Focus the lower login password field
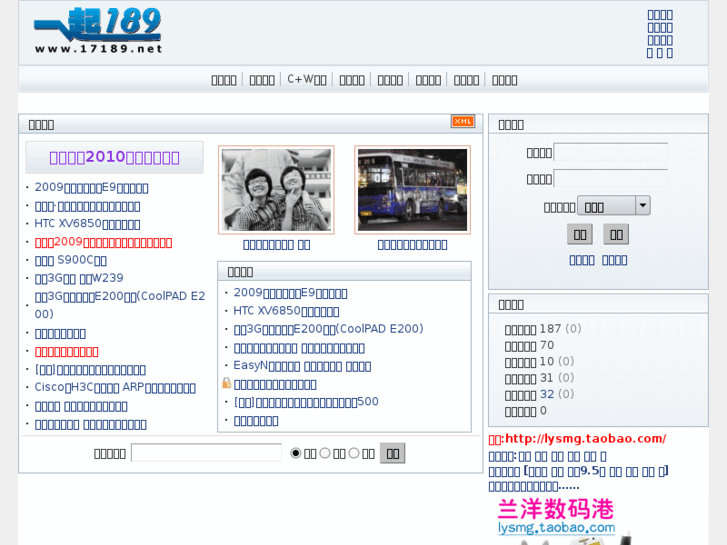The height and width of the screenshot is (545, 727). pos(611,179)
